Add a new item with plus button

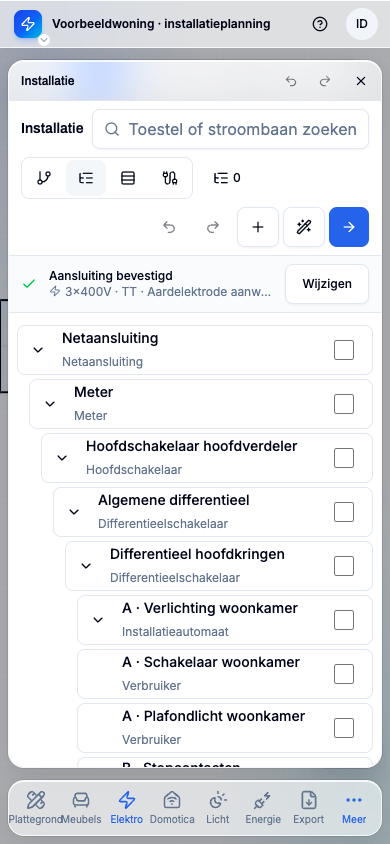[x=258, y=227]
